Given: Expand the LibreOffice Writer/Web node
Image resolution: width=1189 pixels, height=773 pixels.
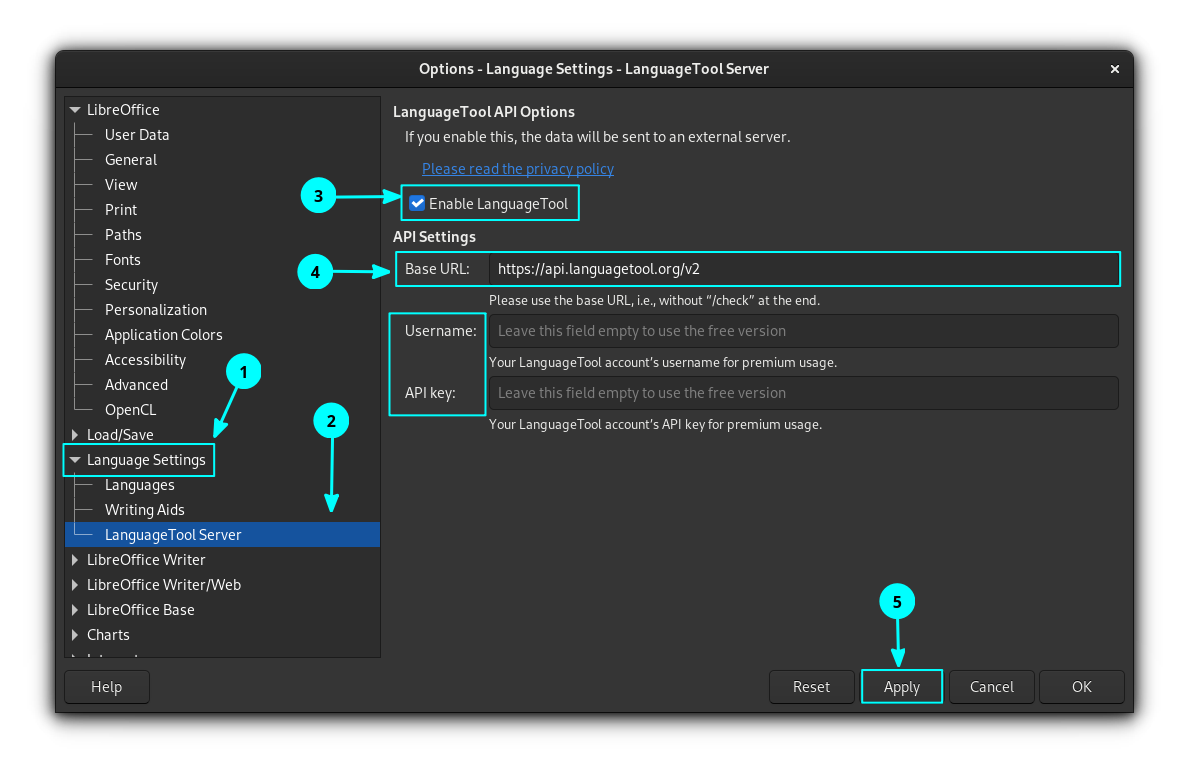Looking at the screenshot, I should [x=75, y=585].
